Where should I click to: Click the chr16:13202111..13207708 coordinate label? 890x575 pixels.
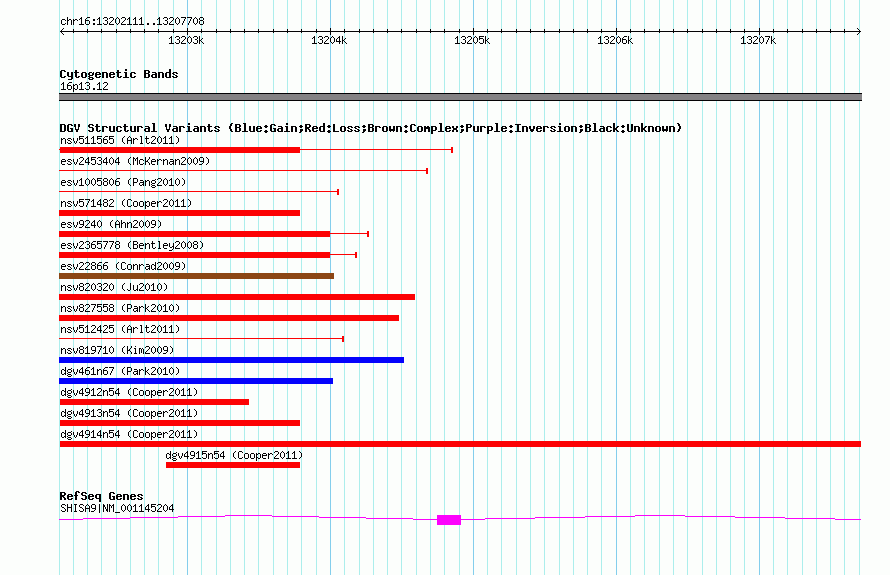coord(132,21)
